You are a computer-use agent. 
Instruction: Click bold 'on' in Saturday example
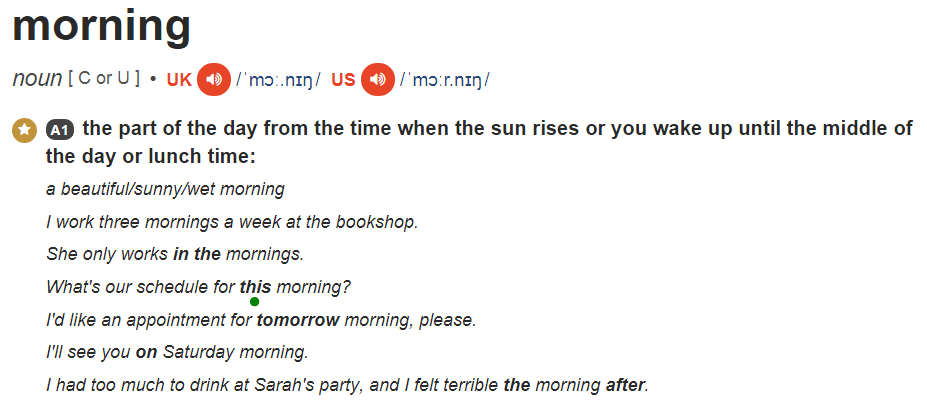coord(147,353)
